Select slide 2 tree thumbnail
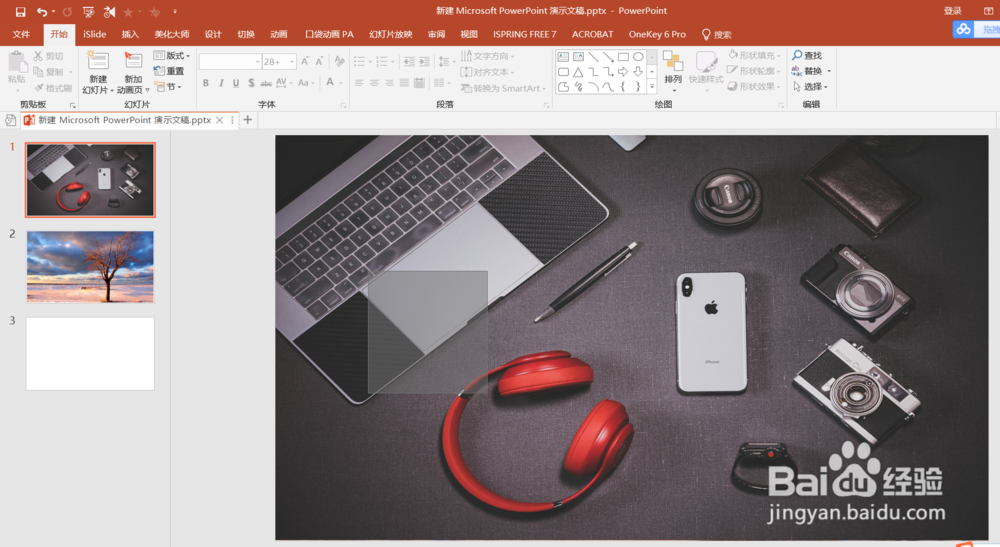Screen dimensions: 1000x547 90,266
